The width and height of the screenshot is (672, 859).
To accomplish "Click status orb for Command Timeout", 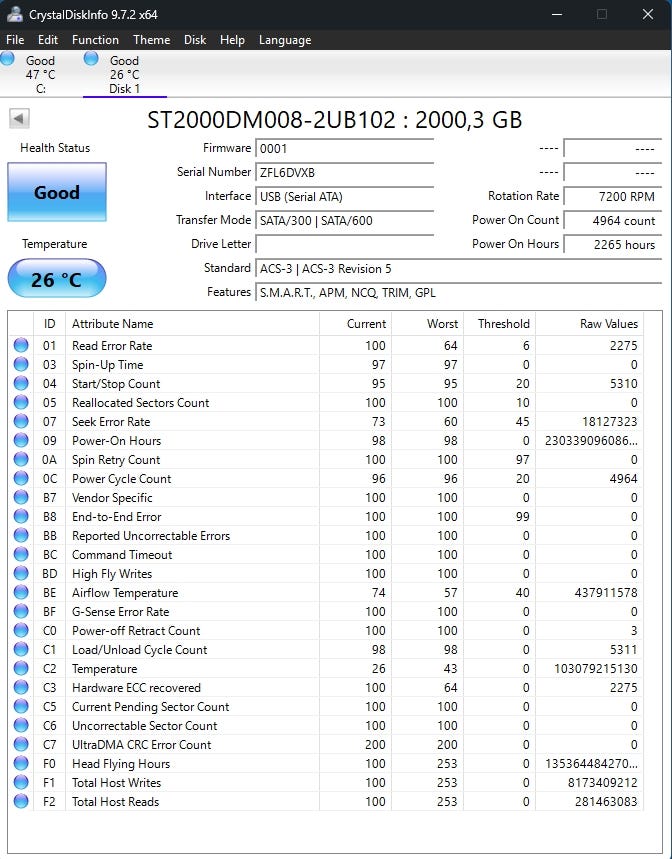I will point(21,554).
